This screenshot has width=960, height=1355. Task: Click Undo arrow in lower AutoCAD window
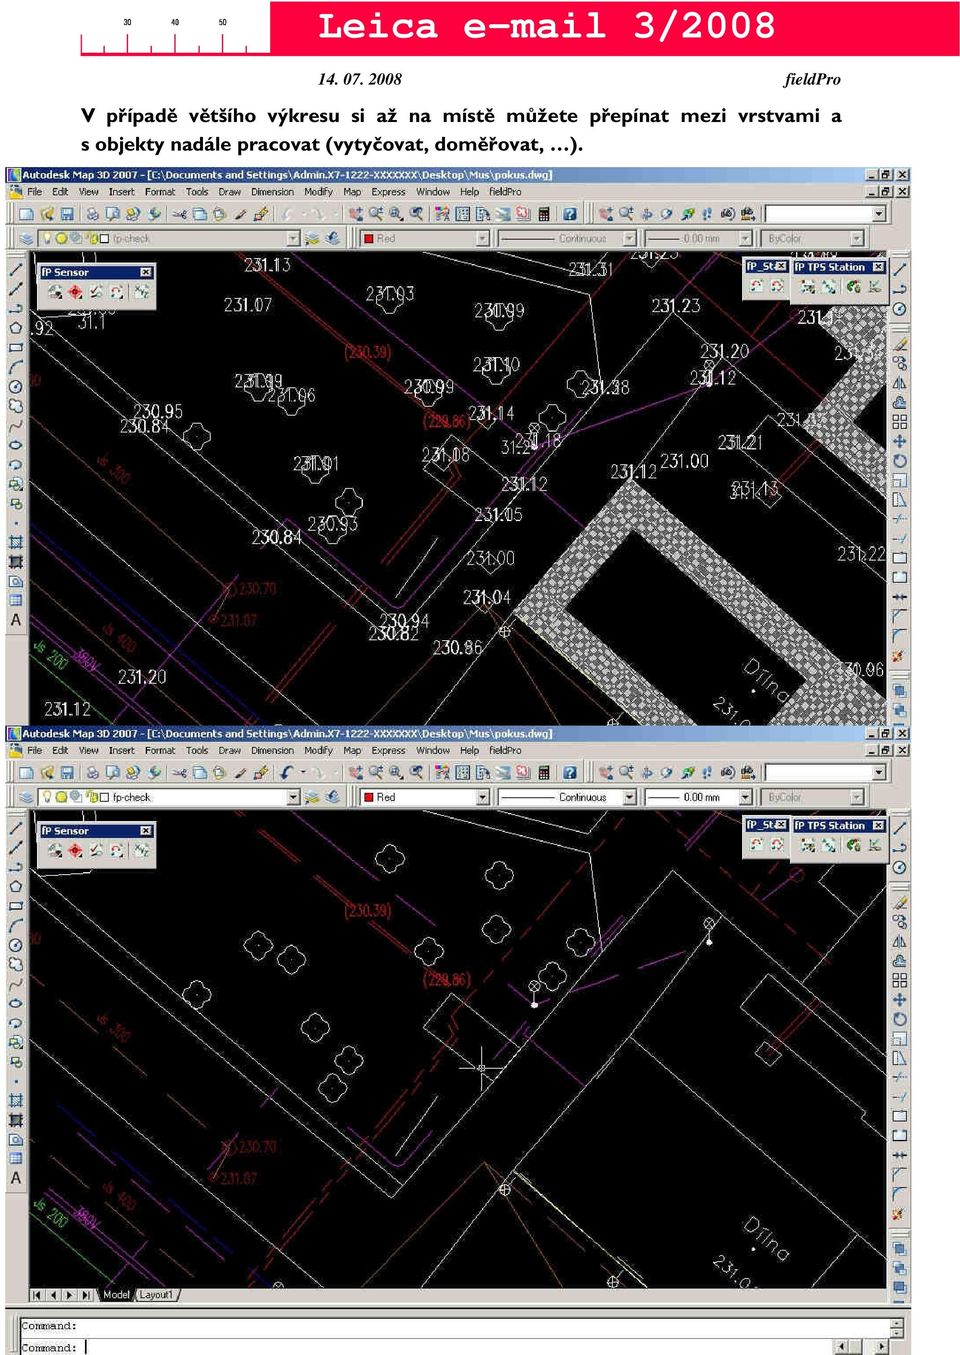click(x=288, y=773)
